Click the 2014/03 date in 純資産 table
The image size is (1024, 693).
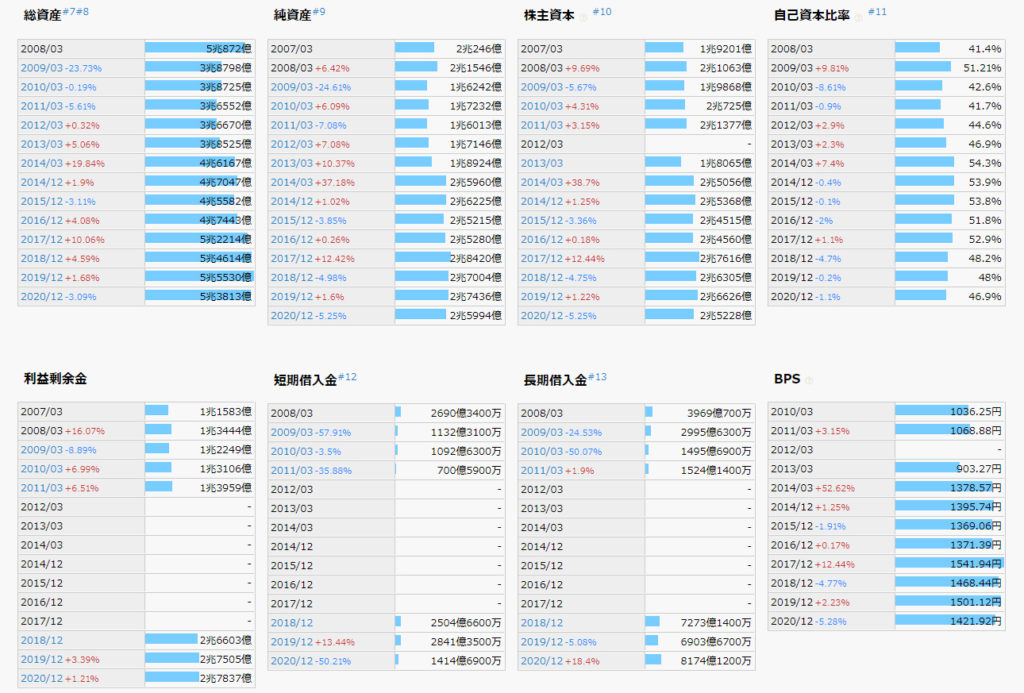pos(291,183)
